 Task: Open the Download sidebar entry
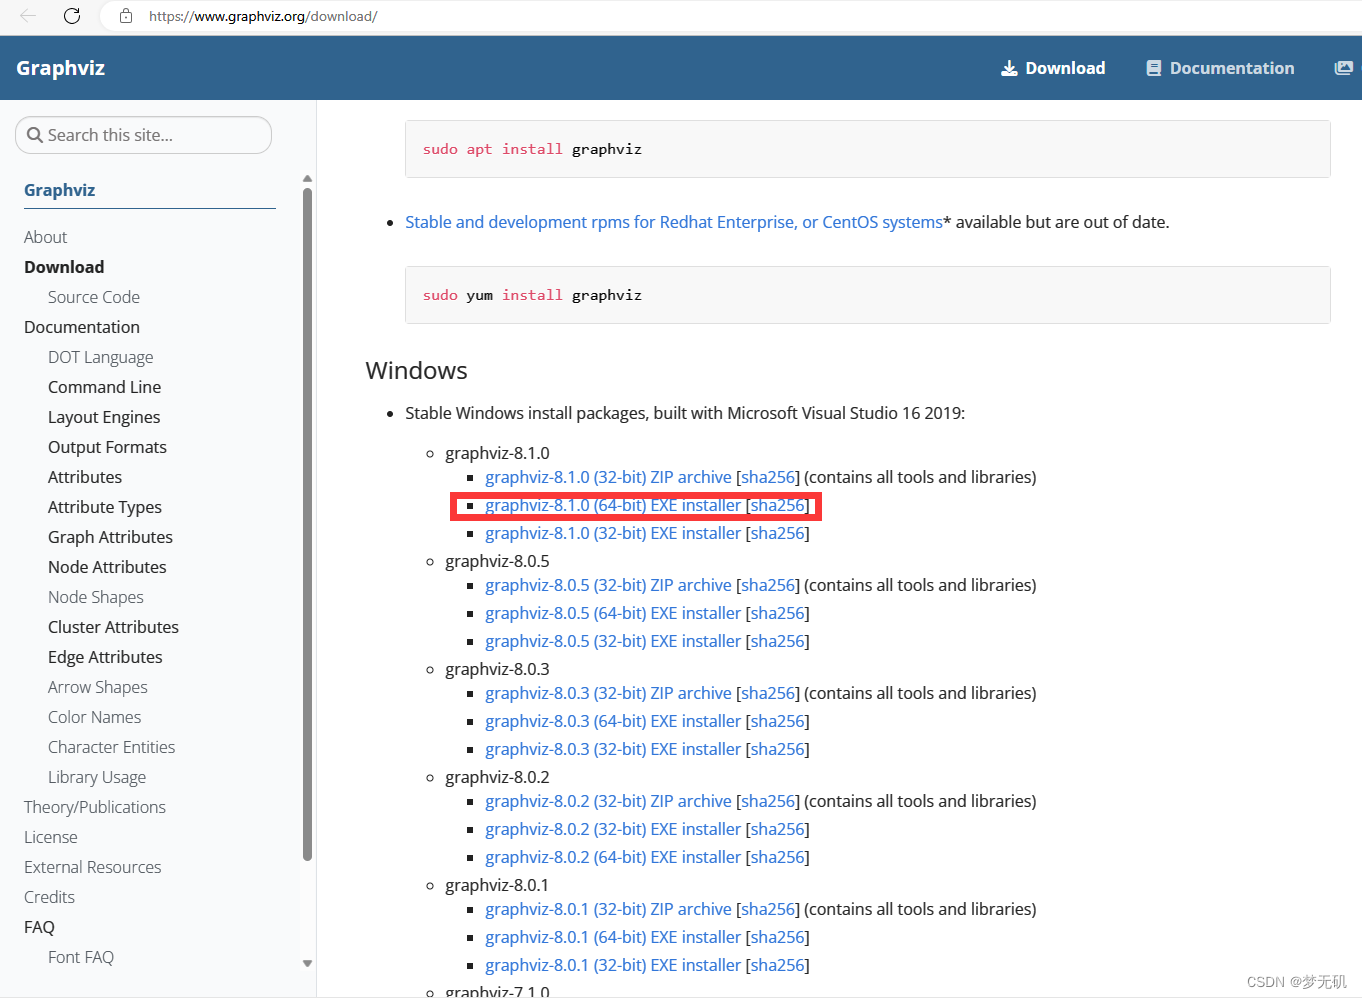pyautogui.click(x=64, y=267)
